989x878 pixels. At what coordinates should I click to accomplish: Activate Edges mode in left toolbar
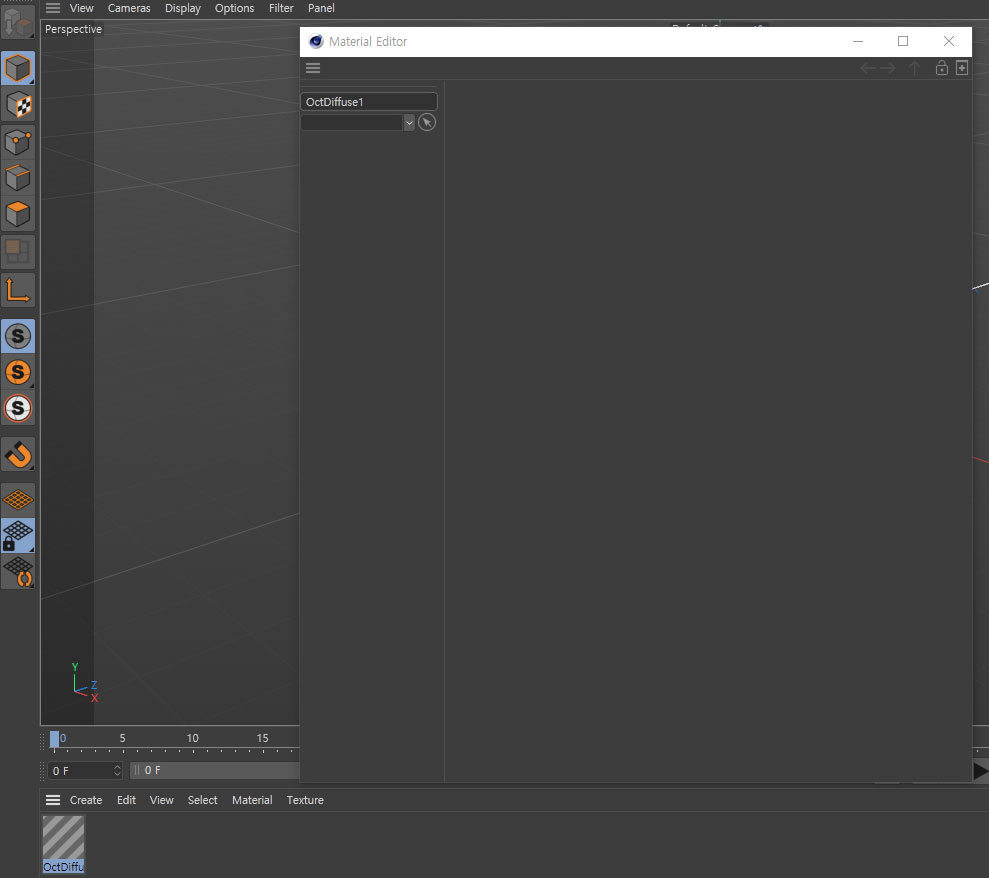click(x=18, y=178)
